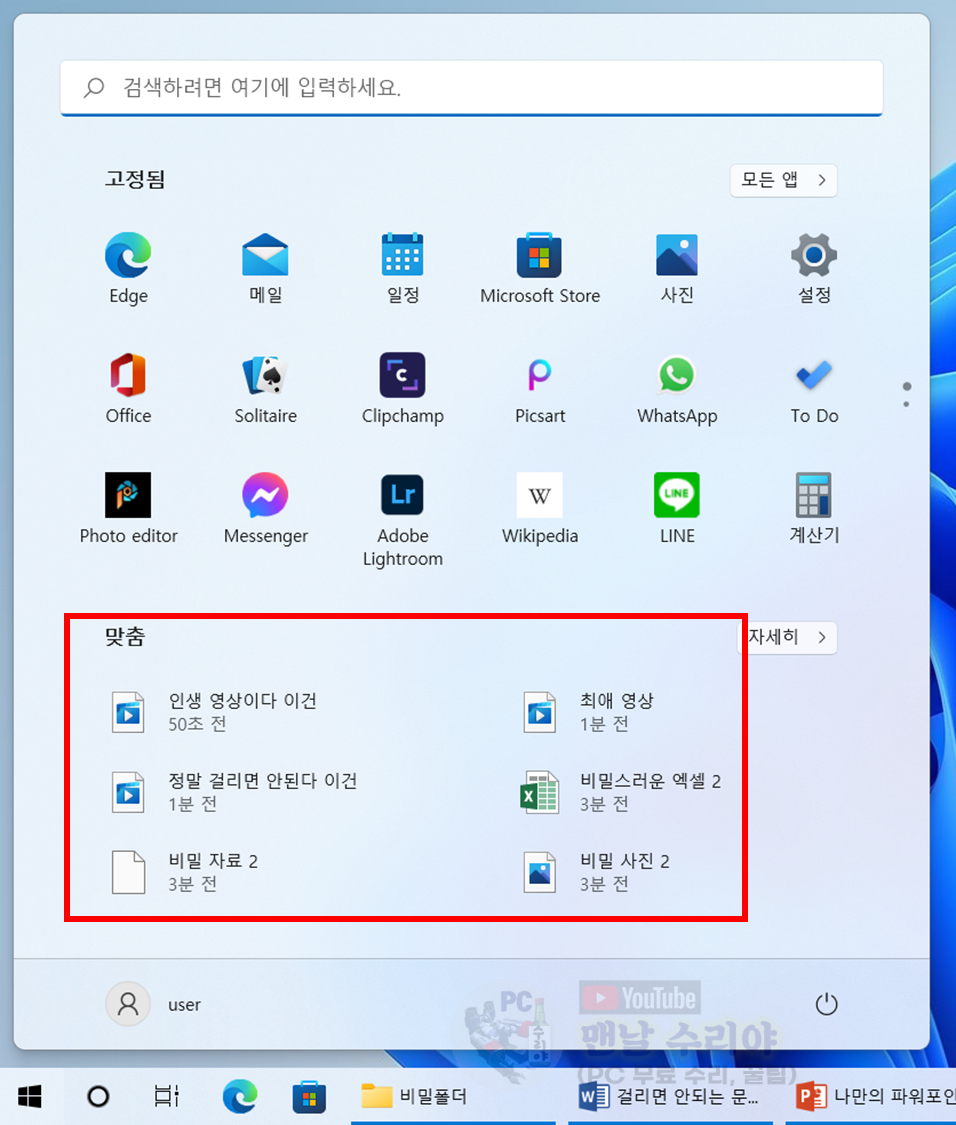Open the 계산기 calculator
This screenshot has height=1125, width=956.
814,508
